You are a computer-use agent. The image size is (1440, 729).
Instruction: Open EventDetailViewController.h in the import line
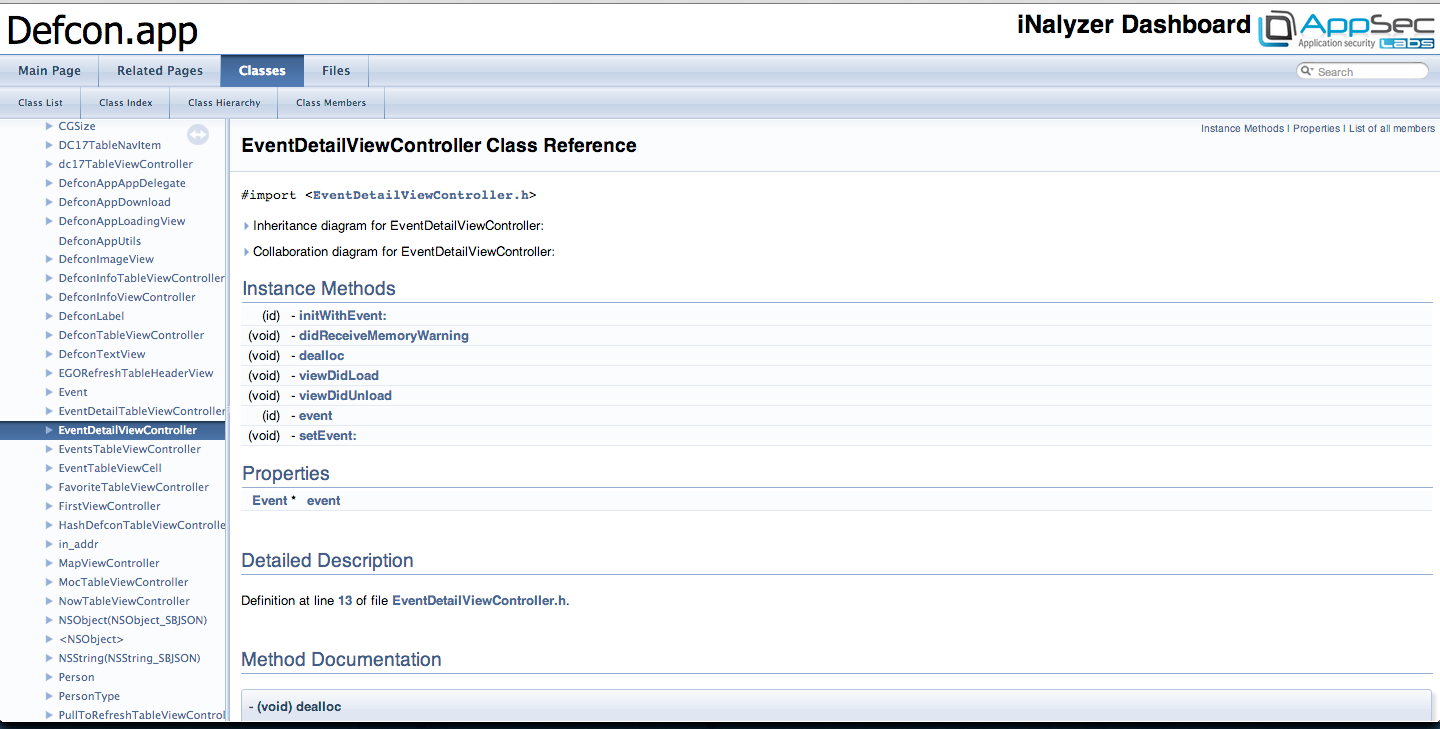(x=420, y=195)
